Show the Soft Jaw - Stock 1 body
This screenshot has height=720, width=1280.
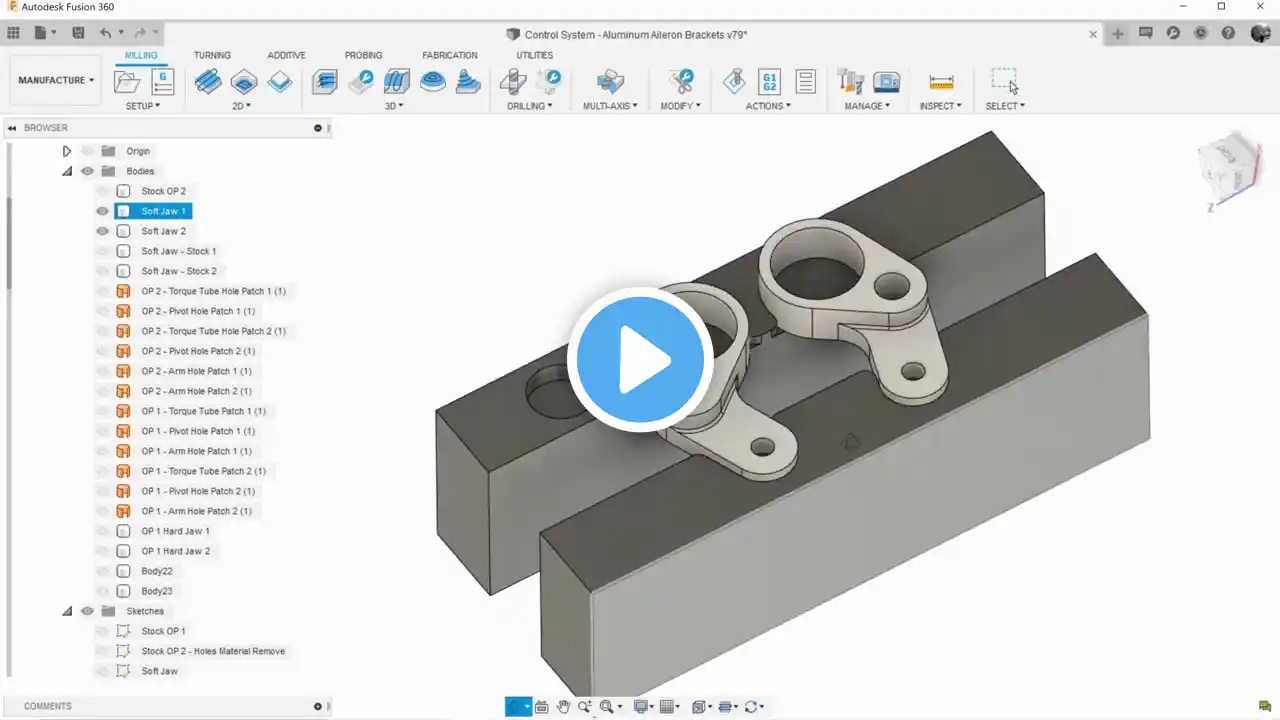point(102,251)
